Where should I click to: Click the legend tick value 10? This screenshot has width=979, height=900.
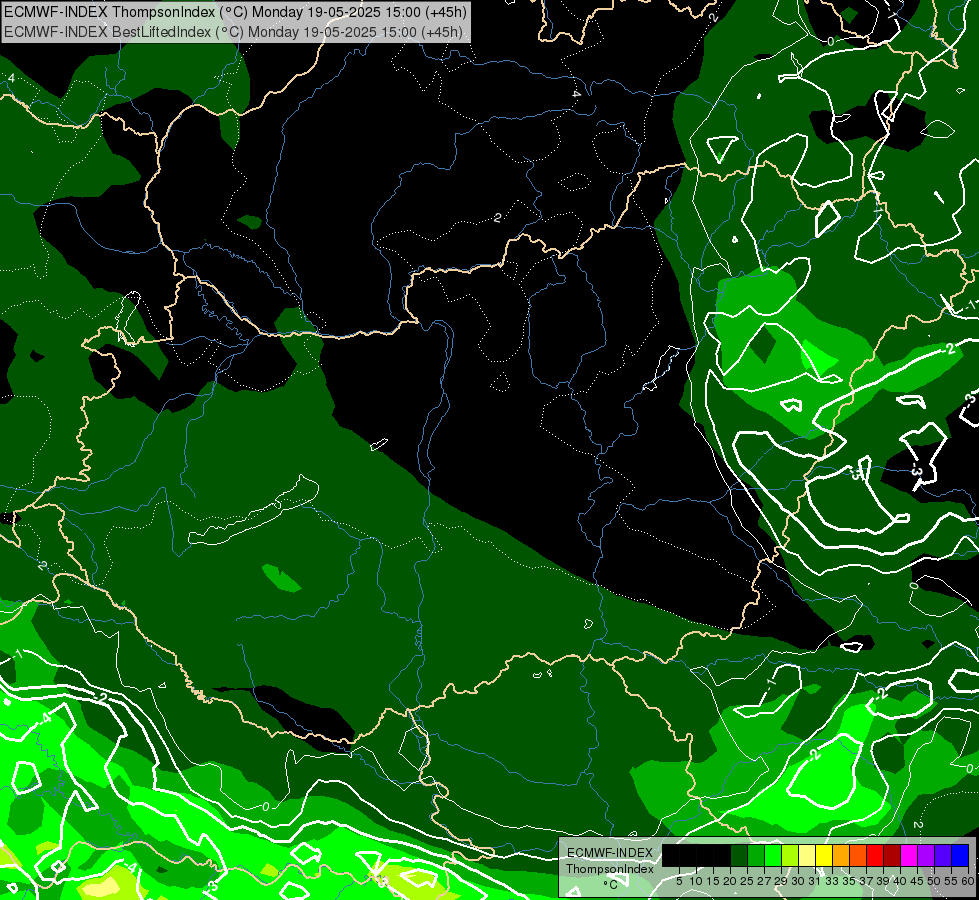click(696, 881)
